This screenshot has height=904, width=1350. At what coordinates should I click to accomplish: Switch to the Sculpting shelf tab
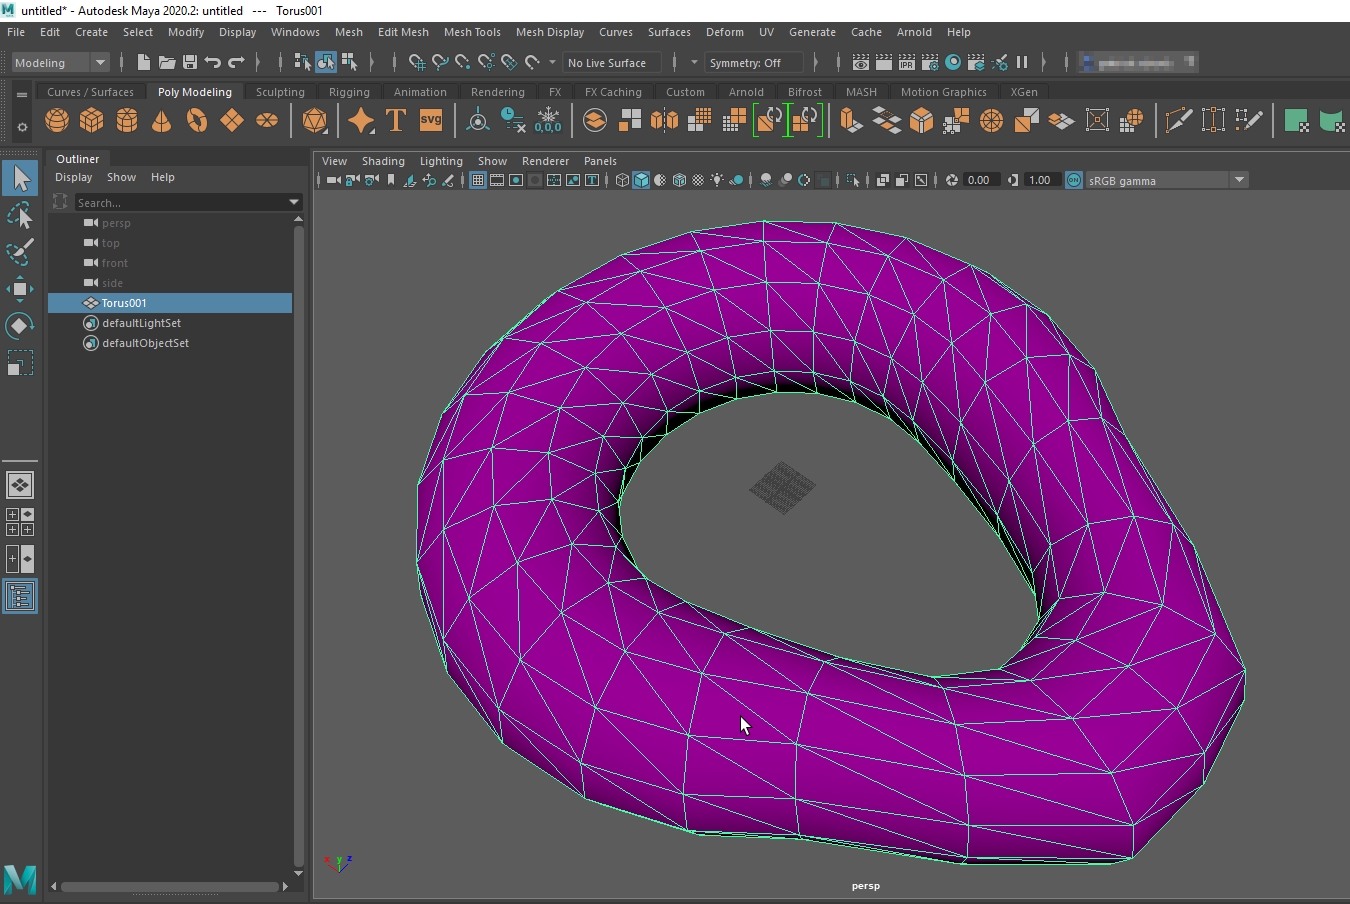pos(280,92)
